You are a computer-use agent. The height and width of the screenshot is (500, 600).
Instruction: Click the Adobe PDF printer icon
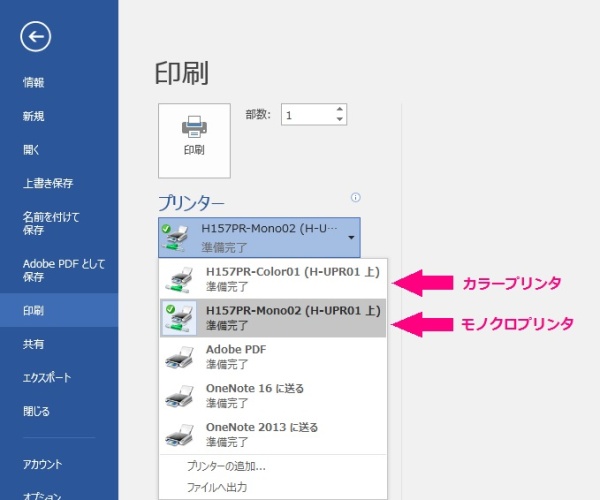tap(179, 357)
